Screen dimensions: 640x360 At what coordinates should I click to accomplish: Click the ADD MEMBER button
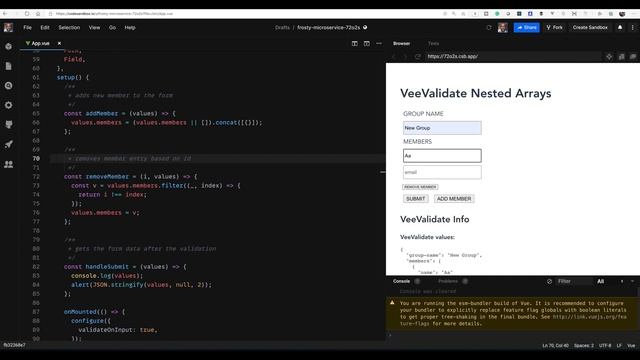click(x=454, y=199)
